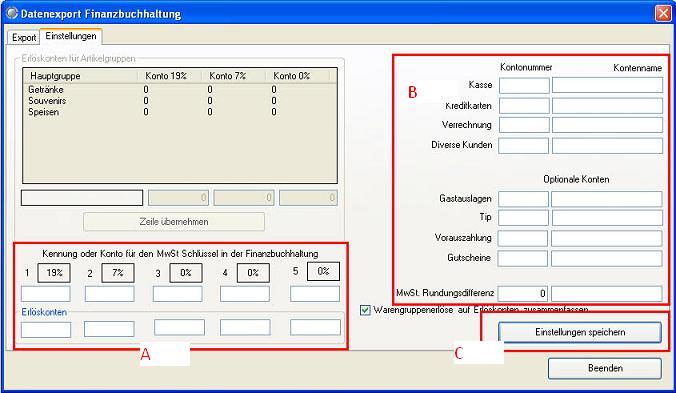Close the Datenexport Finanzbuchhaltung window
The image size is (676, 393).
coord(663,13)
